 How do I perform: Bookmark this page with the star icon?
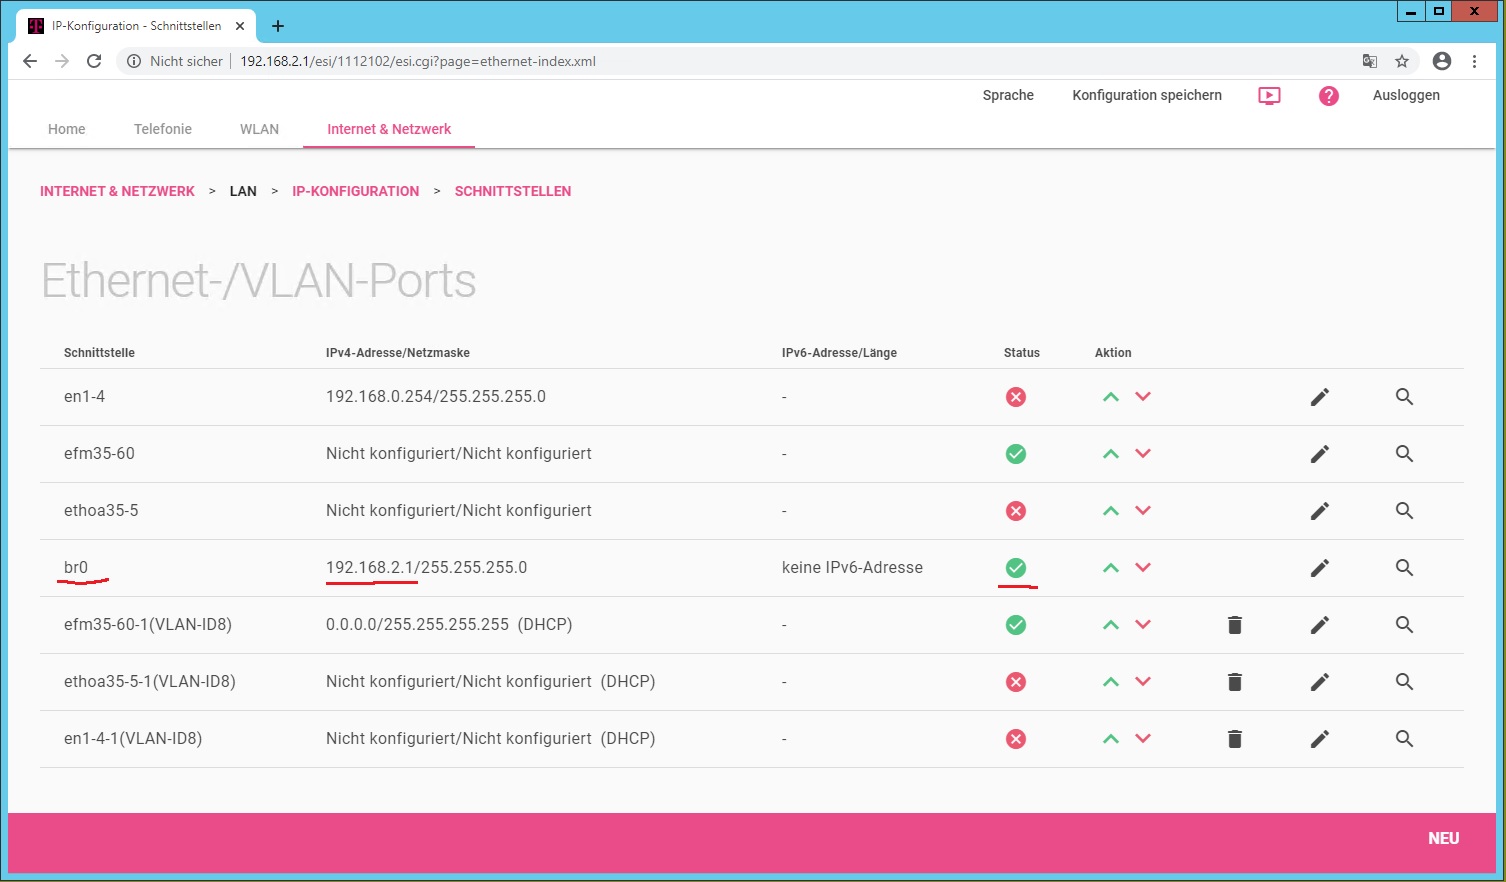click(x=1402, y=61)
